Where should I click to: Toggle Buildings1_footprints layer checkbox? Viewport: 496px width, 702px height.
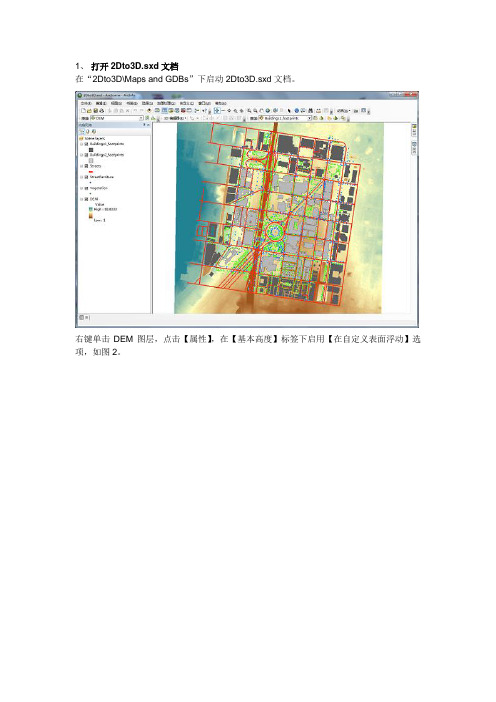[86, 144]
